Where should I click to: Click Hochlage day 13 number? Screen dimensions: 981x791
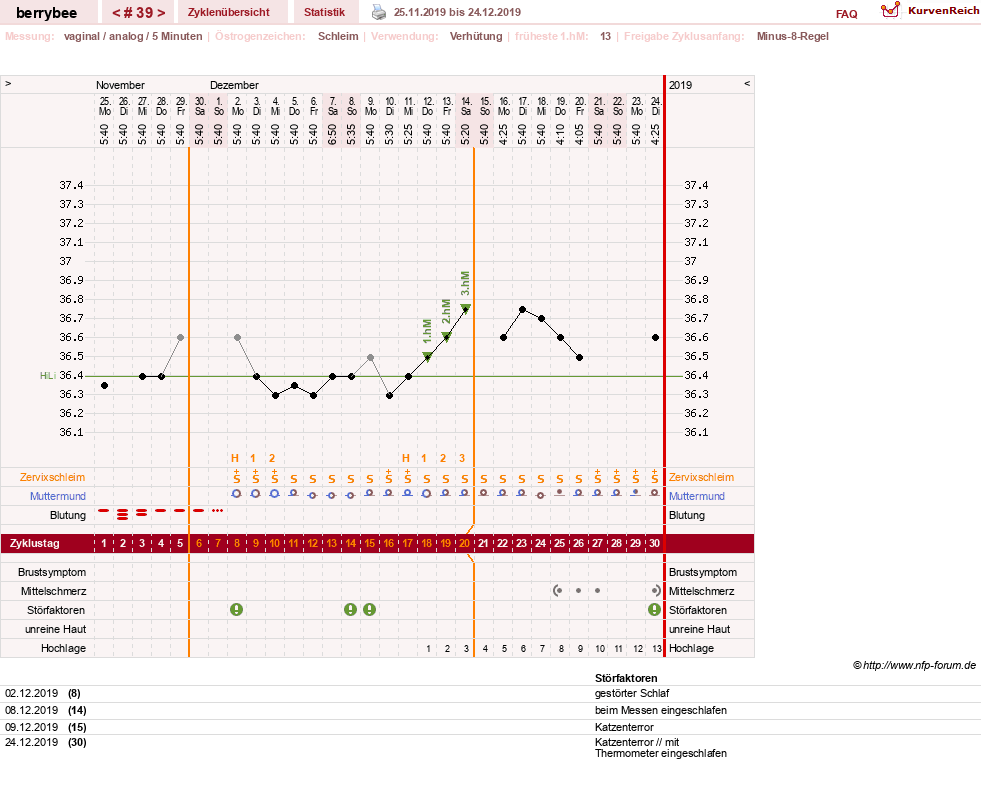coord(656,648)
